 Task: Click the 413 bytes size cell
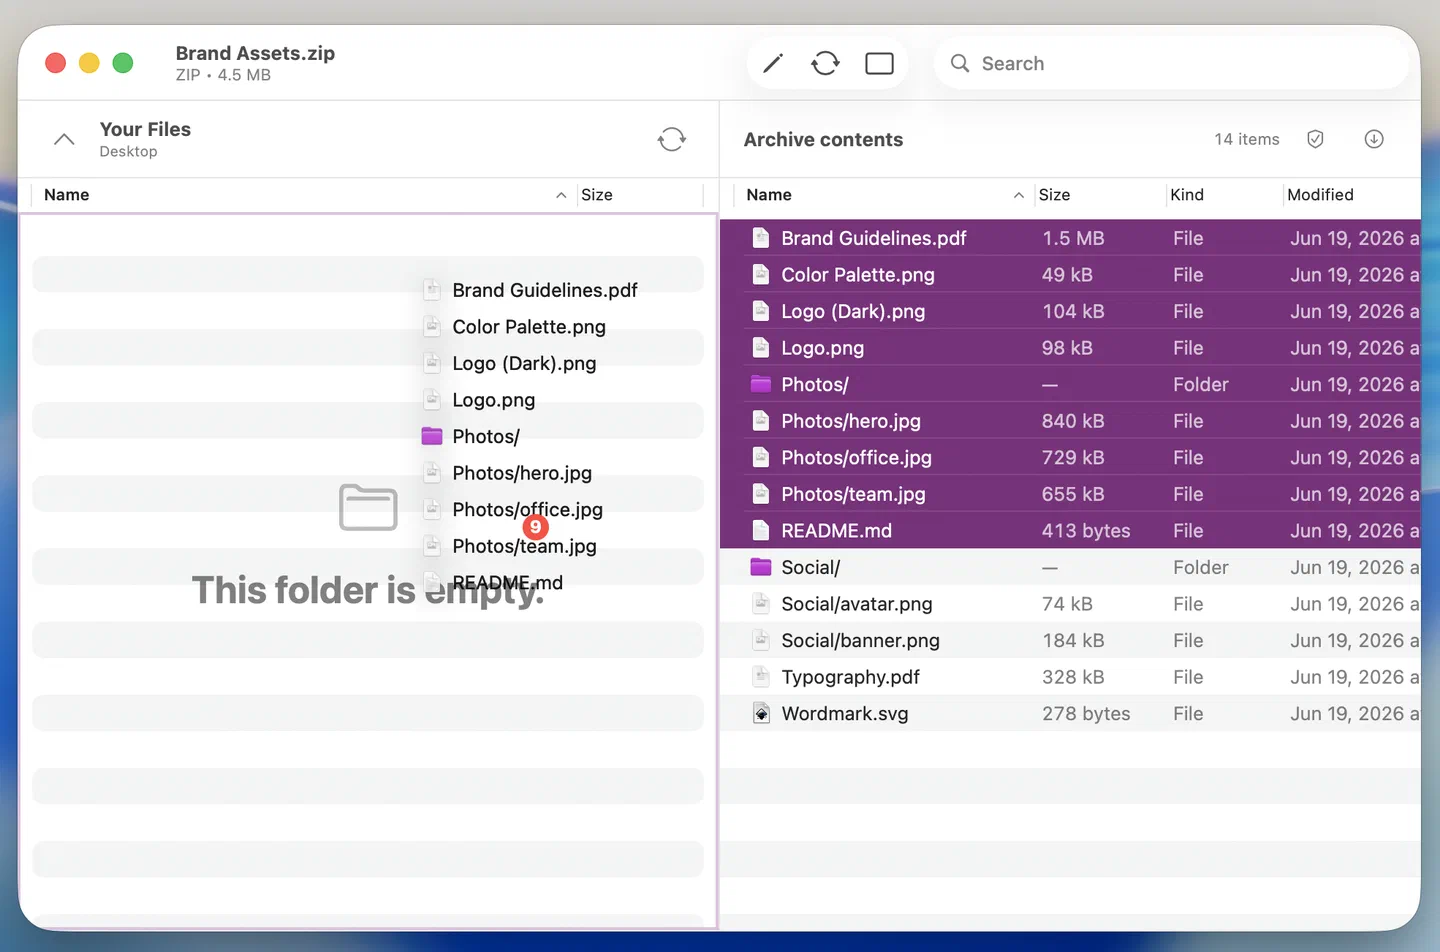click(x=1086, y=531)
